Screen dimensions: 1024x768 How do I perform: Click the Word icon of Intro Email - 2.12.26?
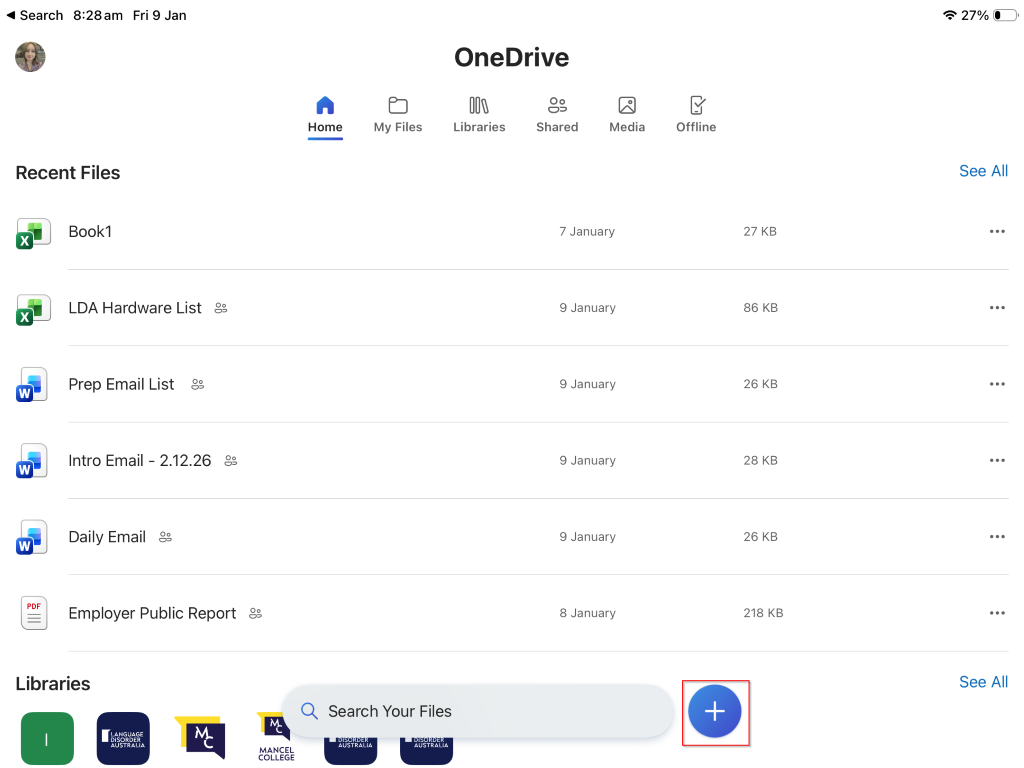pos(32,461)
